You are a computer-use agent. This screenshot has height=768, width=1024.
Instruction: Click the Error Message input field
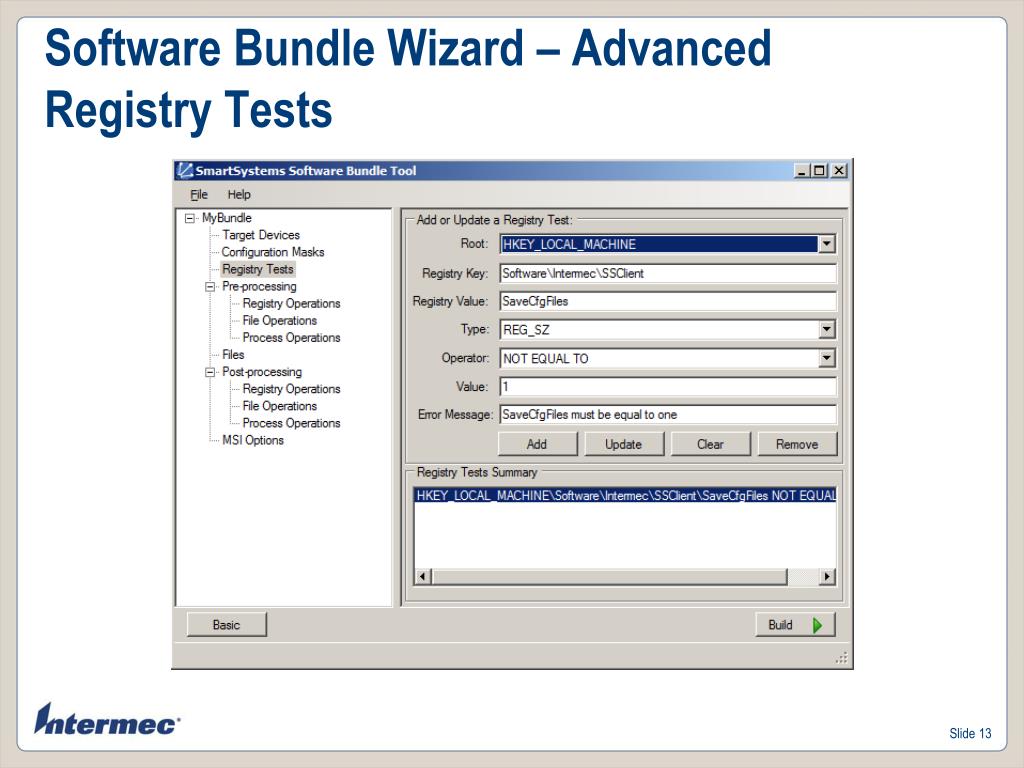point(668,415)
